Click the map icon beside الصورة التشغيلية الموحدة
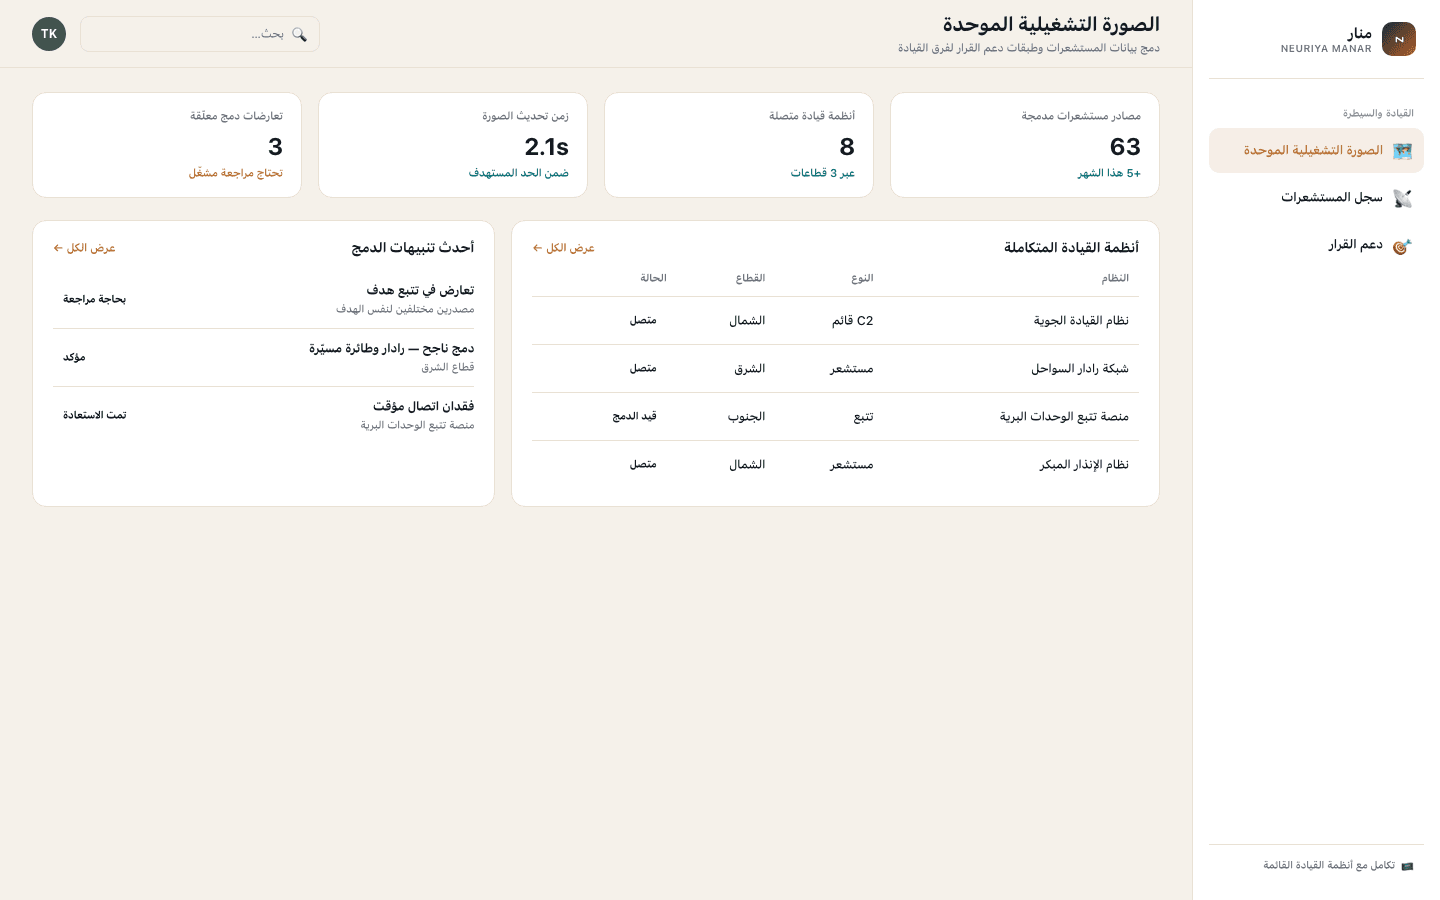The height and width of the screenshot is (900, 1440). (x=1402, y=151)
